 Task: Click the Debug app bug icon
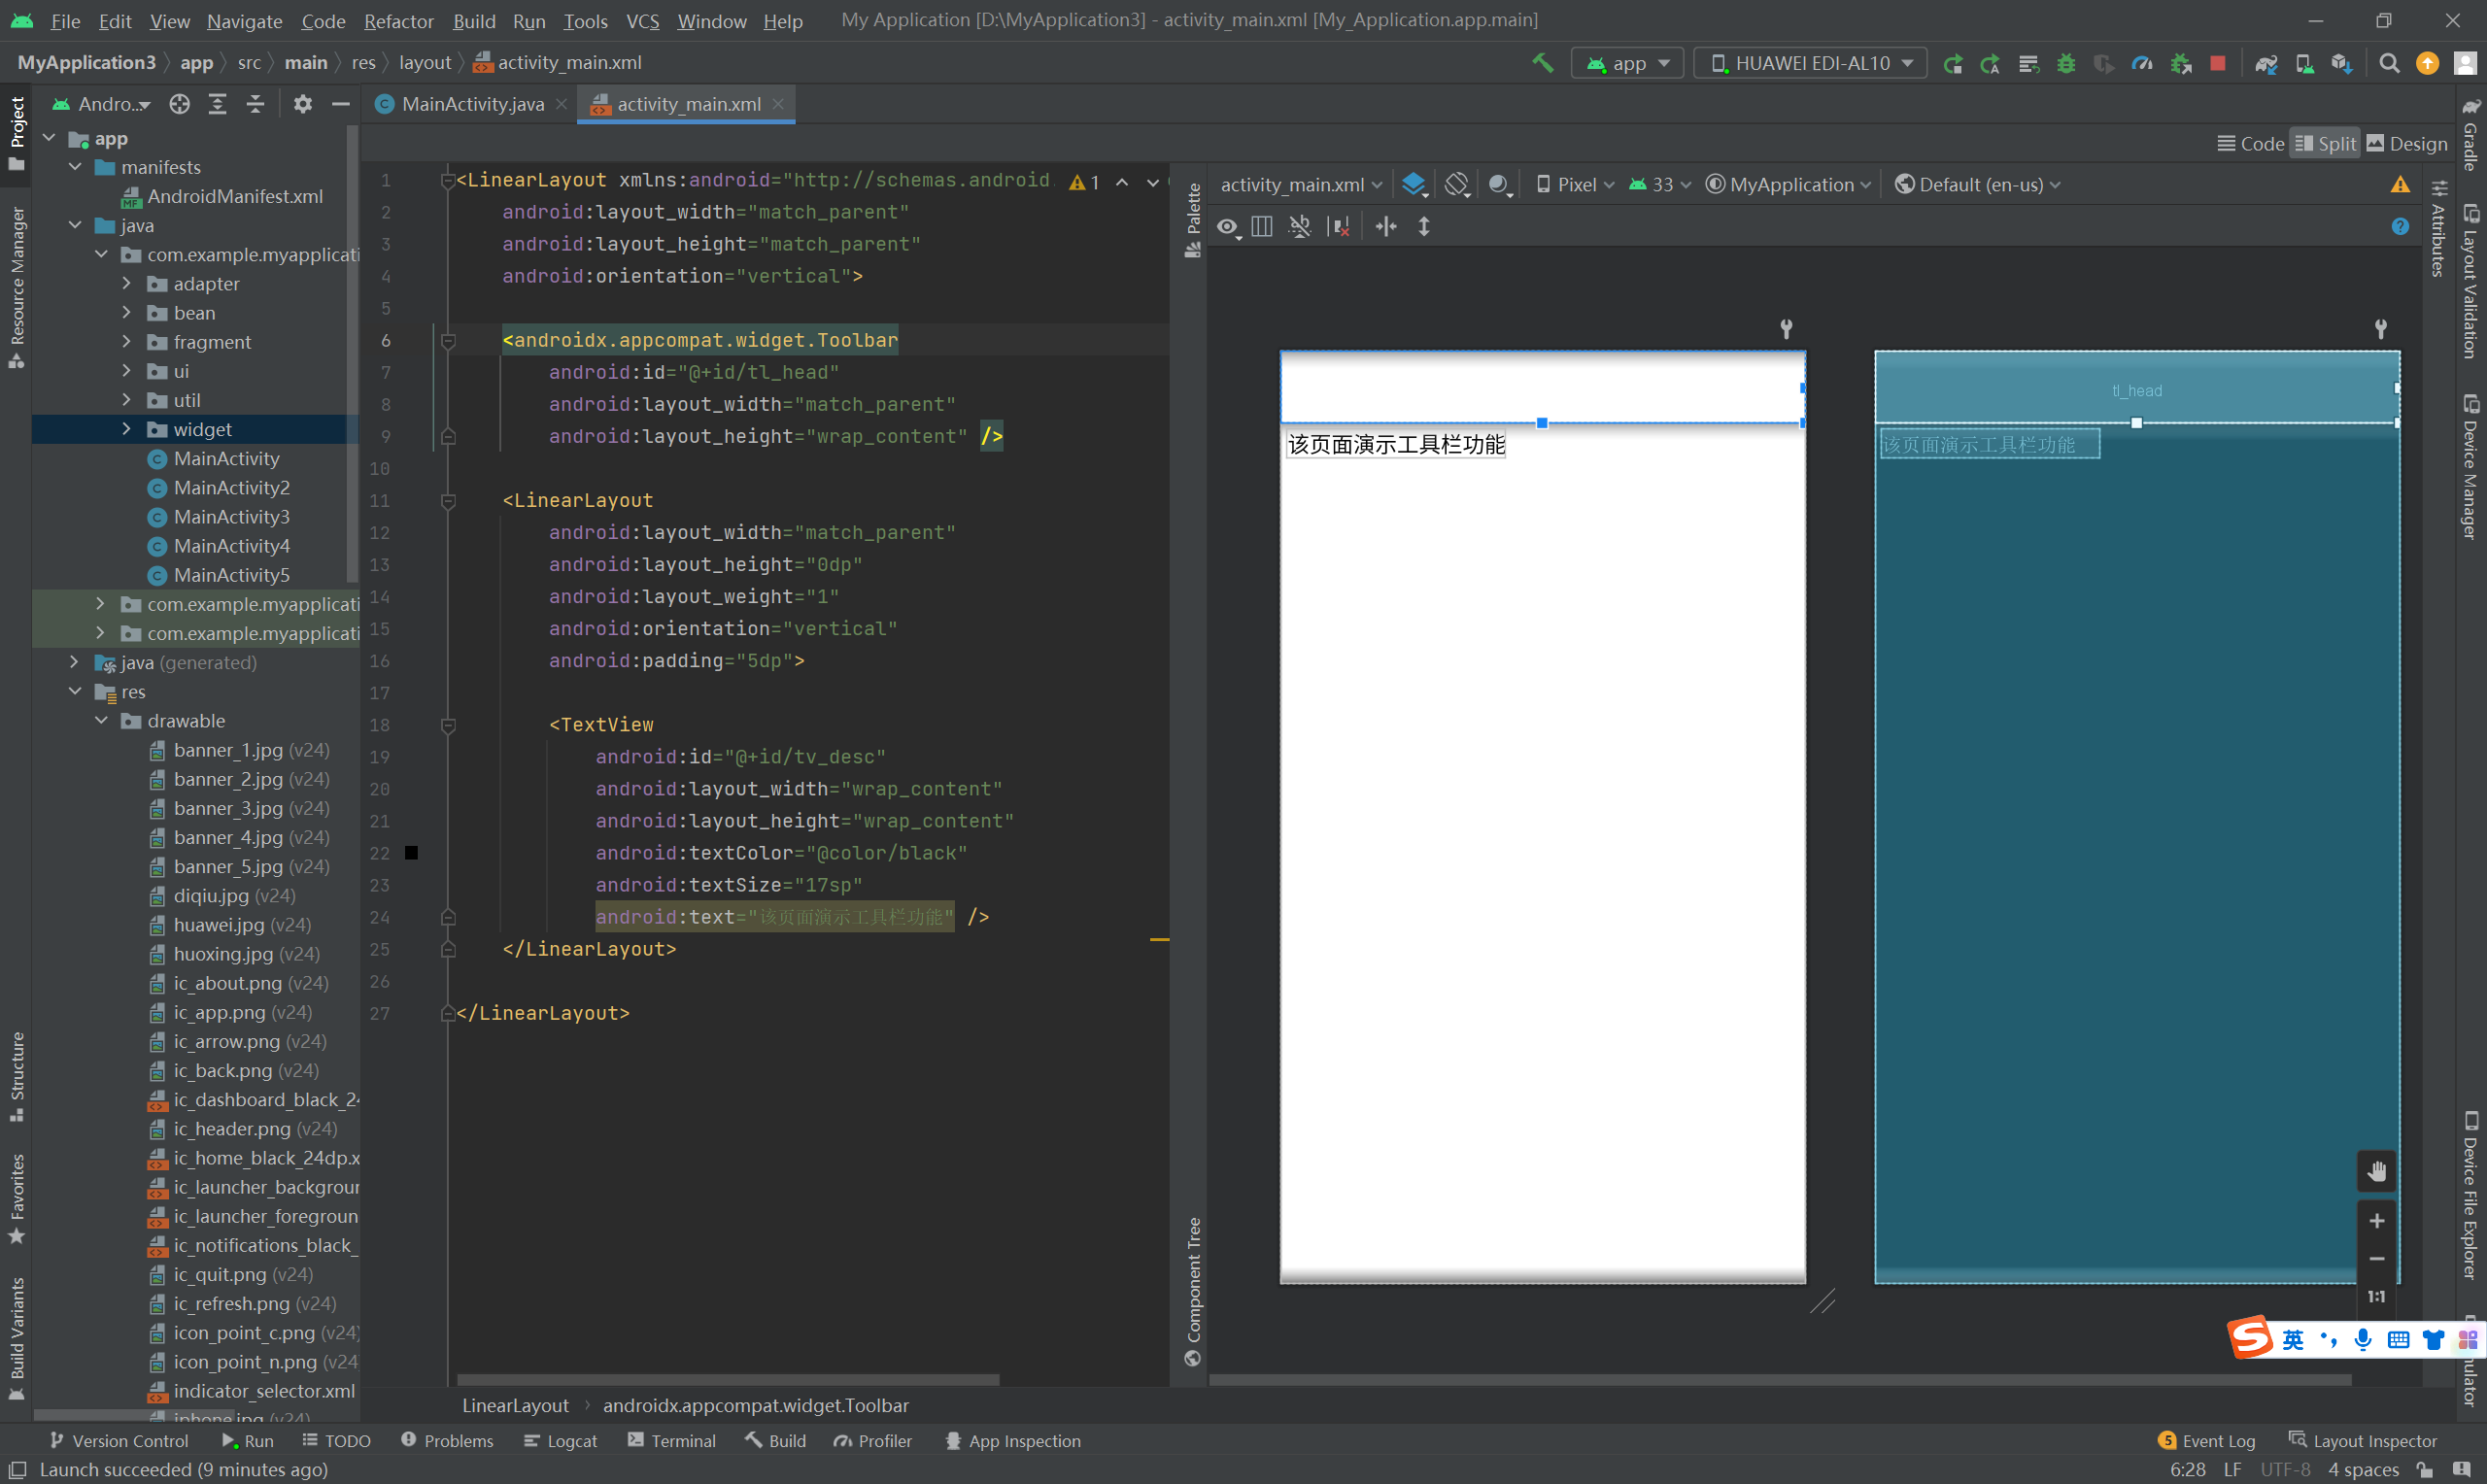click(x=2066, y=63)
